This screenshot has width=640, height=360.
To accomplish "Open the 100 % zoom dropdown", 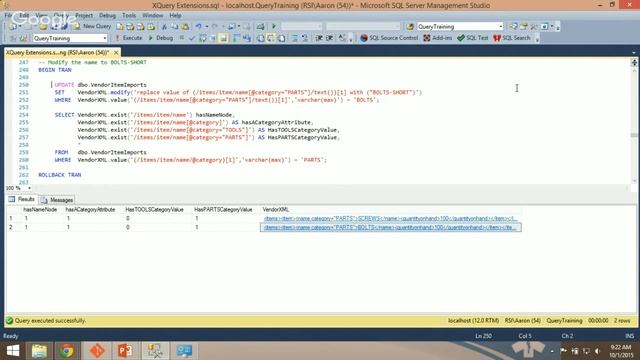I will click(x=29, y=188).
